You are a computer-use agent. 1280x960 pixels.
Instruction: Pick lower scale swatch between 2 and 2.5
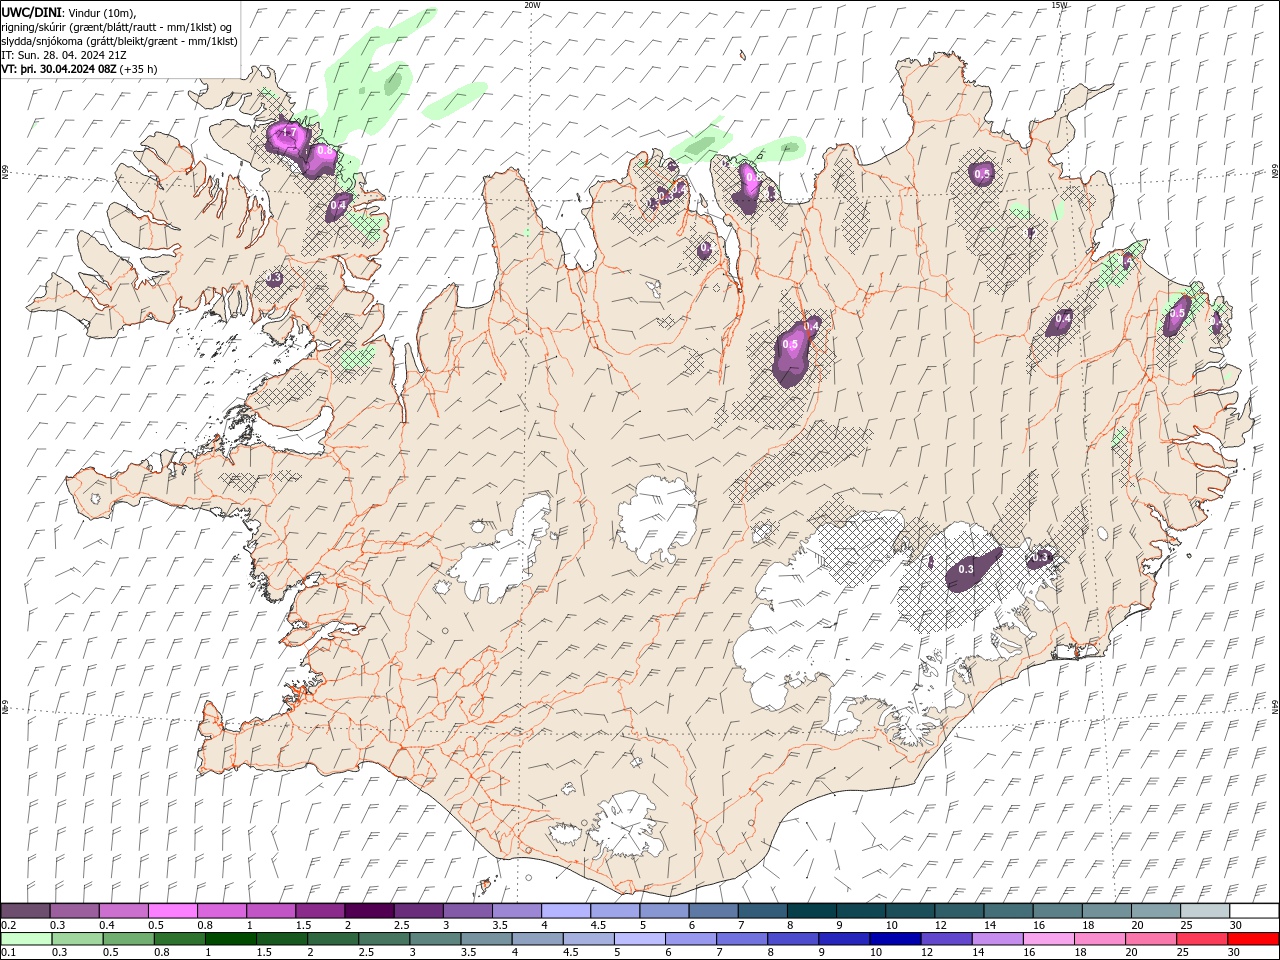pyautogui.click(x=332, y=938)
